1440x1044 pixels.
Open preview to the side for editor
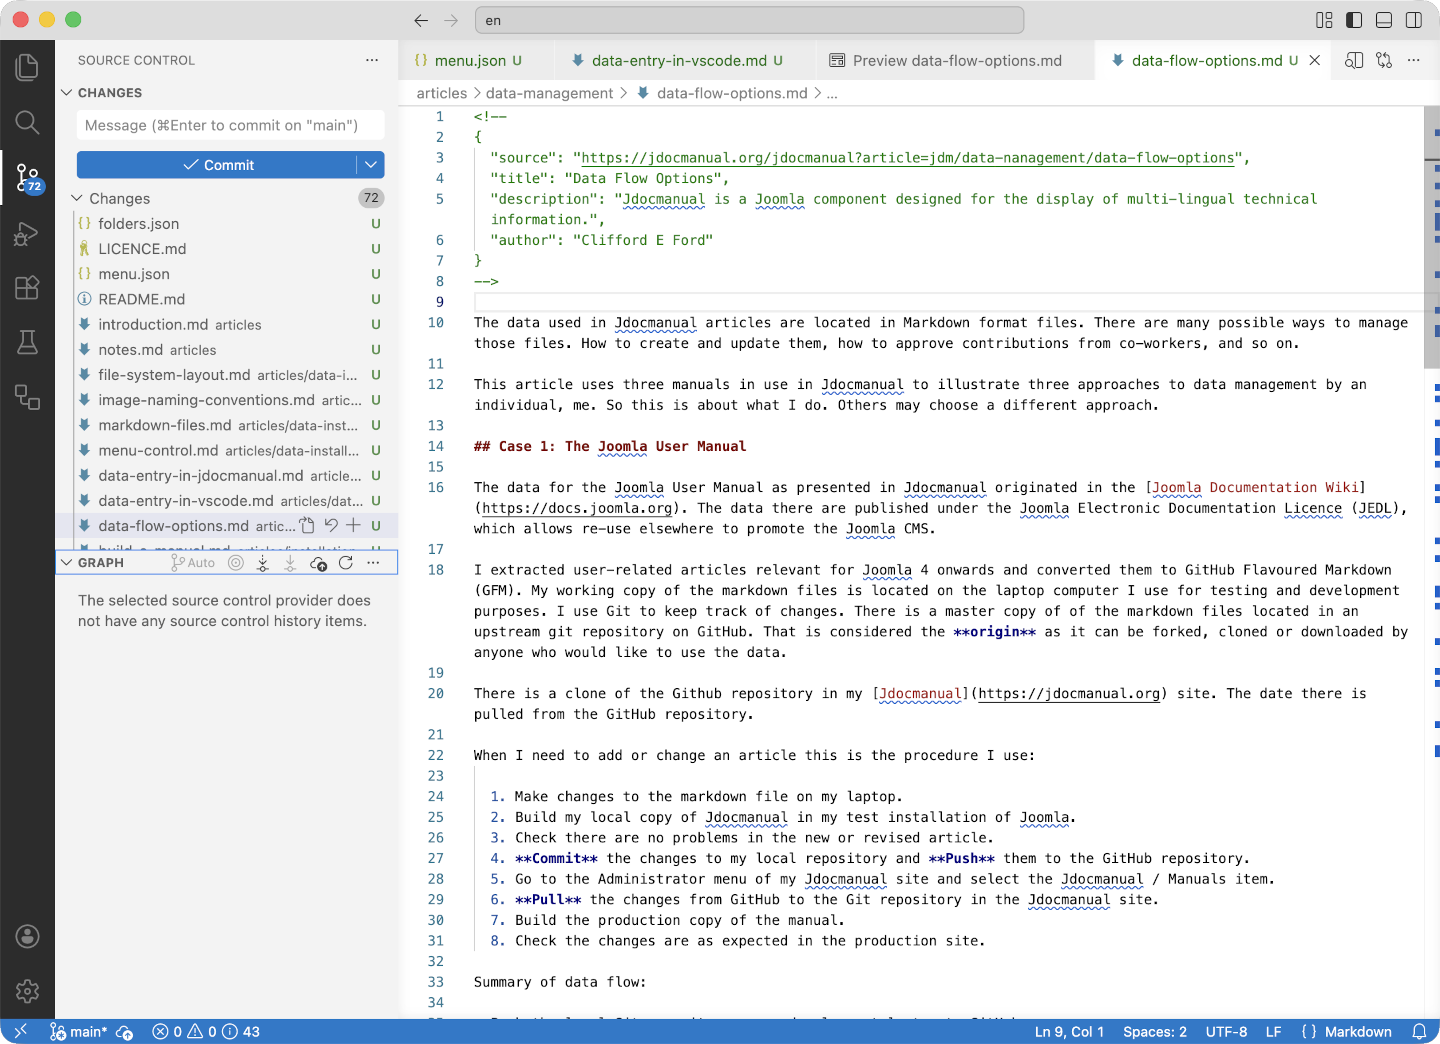click(x=1354, y=60)
